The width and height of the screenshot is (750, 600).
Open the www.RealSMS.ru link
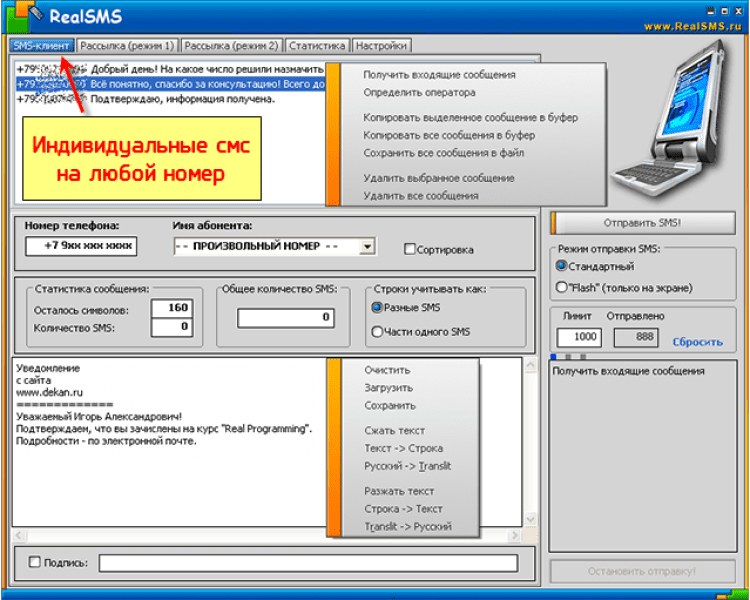pyautogui.click(x=692, y=26)
